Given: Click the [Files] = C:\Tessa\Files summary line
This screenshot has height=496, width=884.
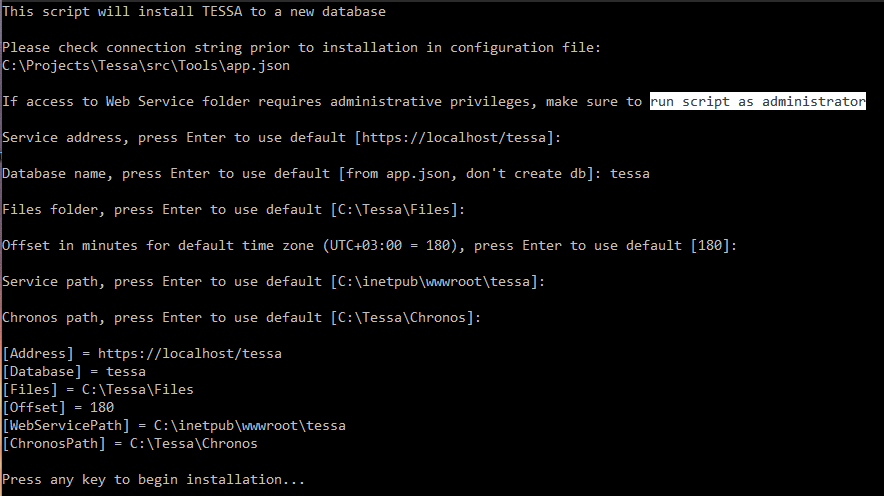Looking at the screenshot, I should pyautogui.click(x=98, y=390).
